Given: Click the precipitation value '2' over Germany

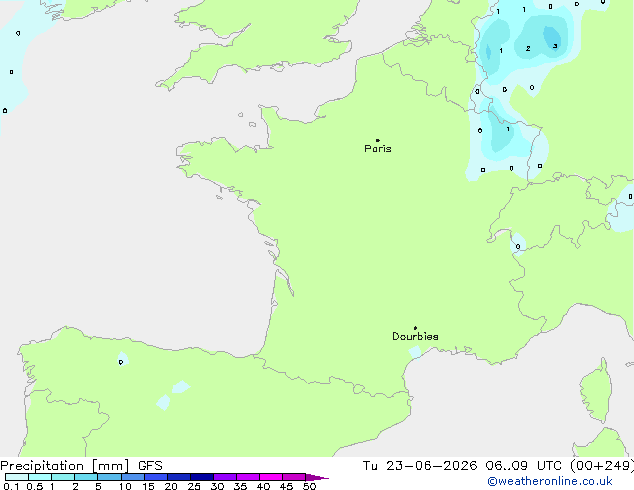Looking at the screenshot, I should [528, 49].
